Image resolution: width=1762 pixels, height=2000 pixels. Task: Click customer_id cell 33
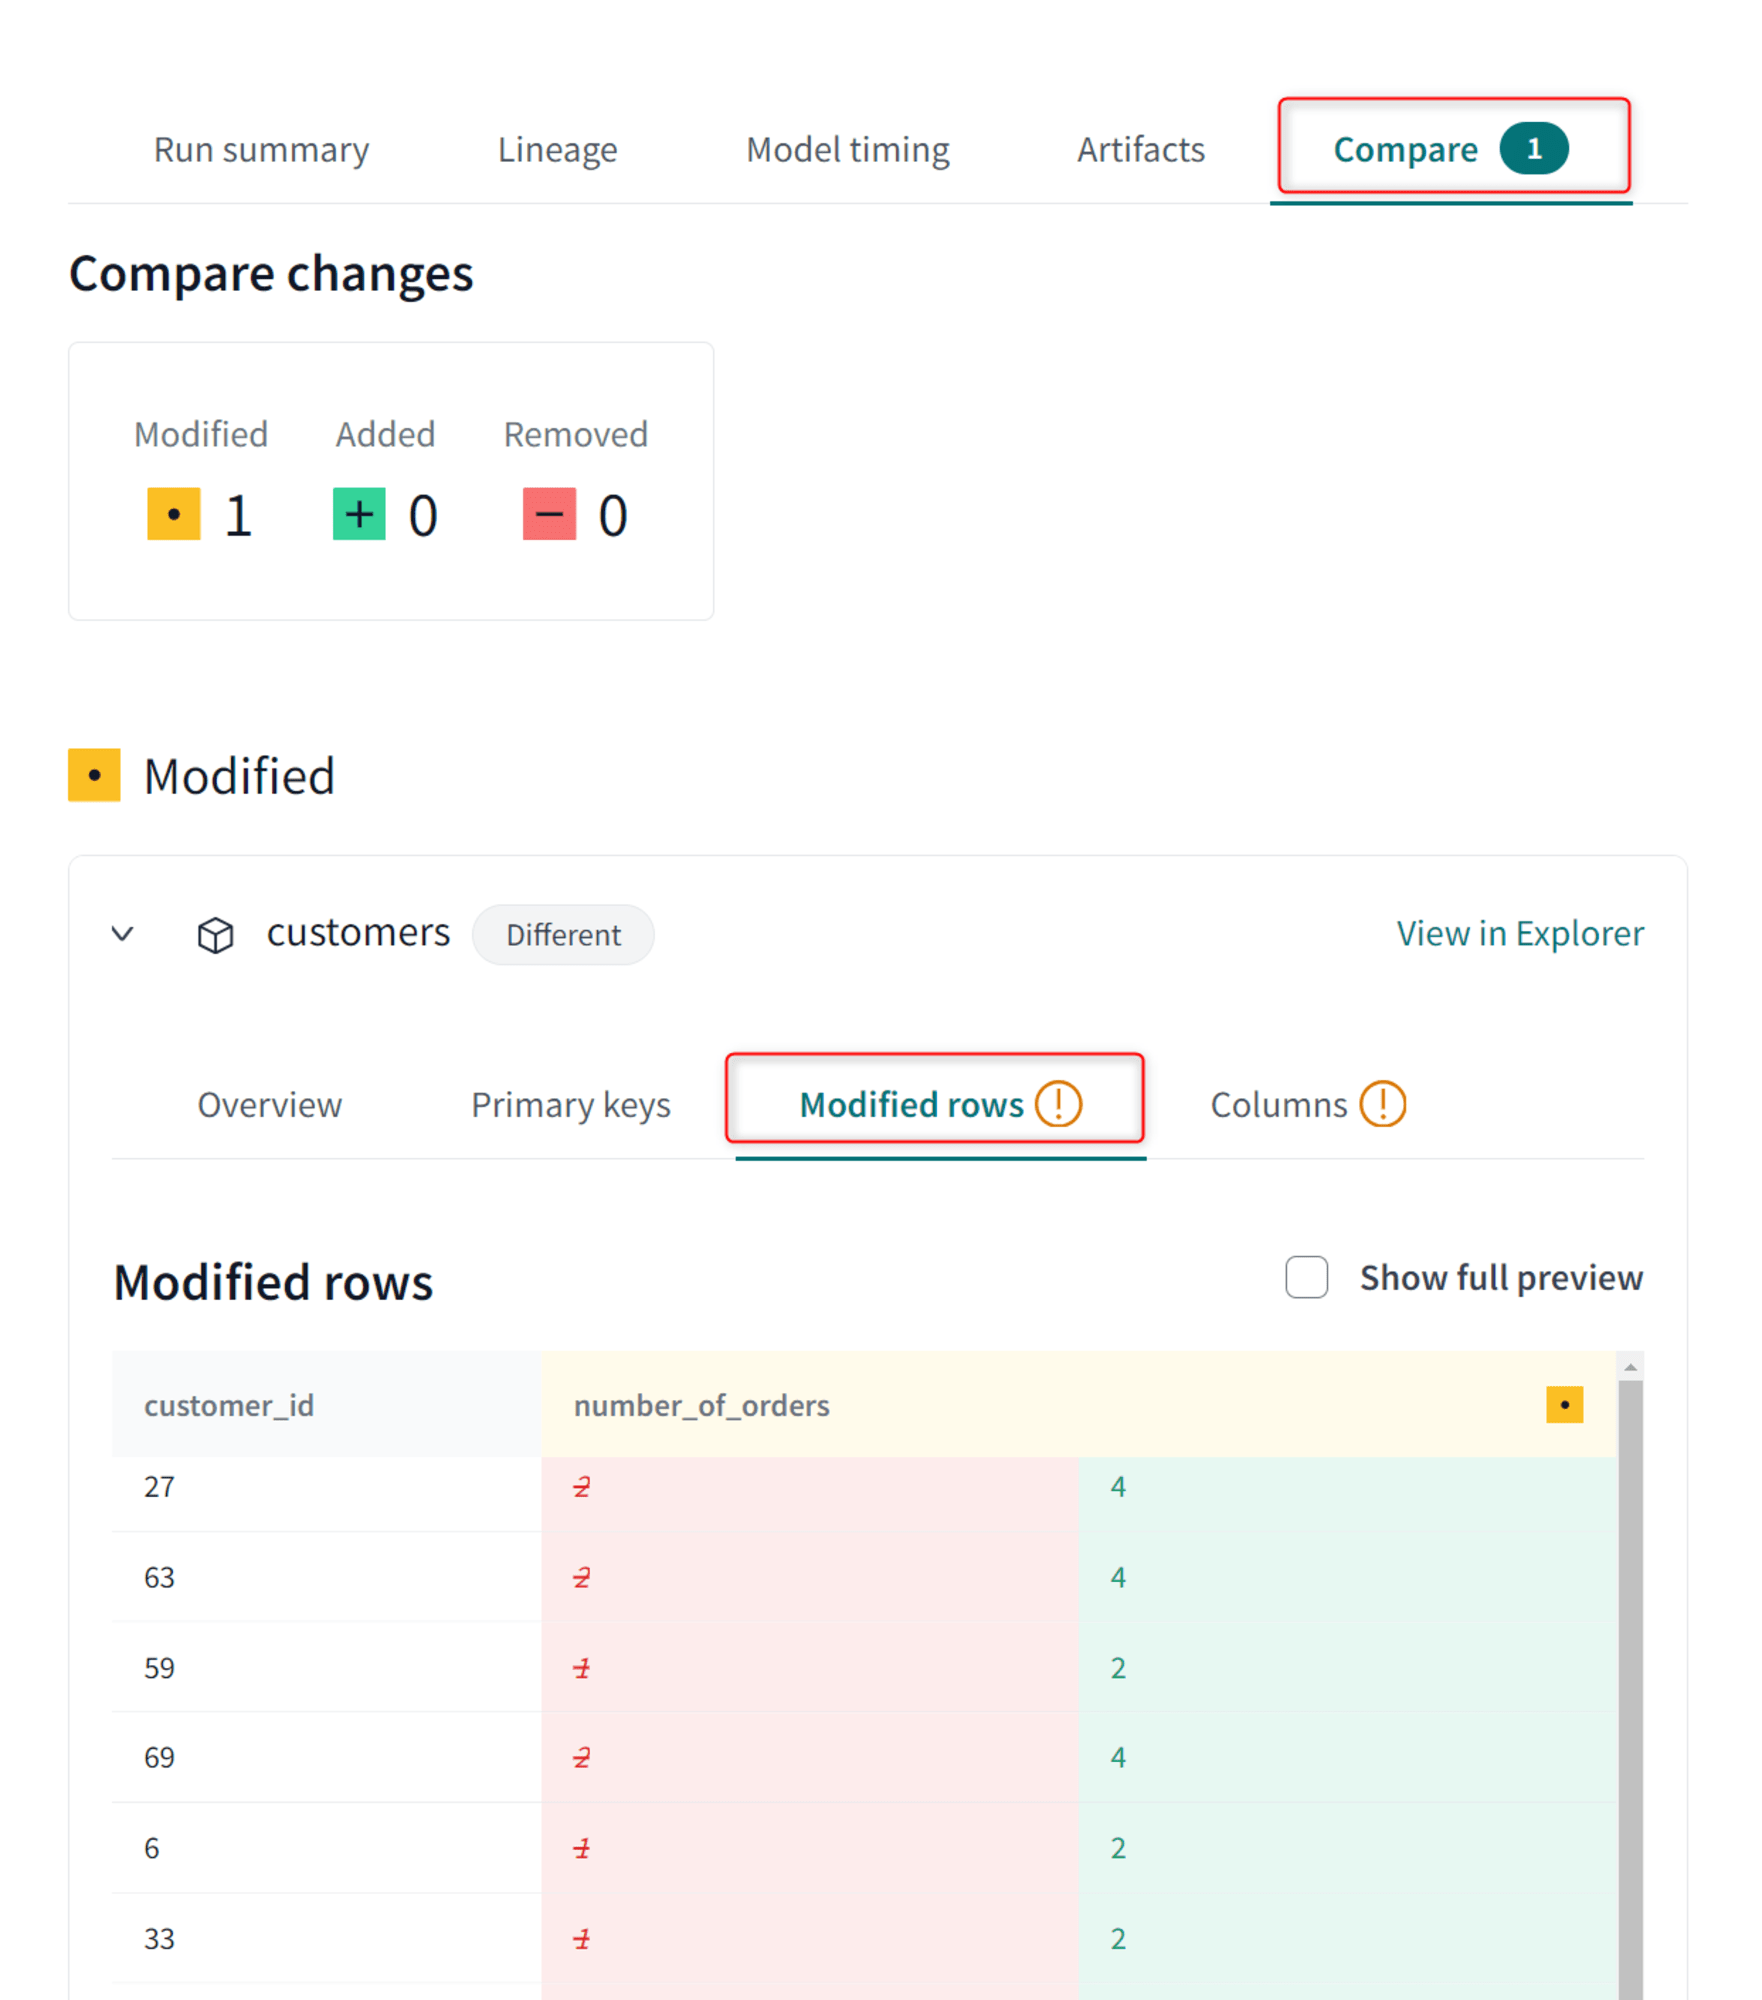327,1939
